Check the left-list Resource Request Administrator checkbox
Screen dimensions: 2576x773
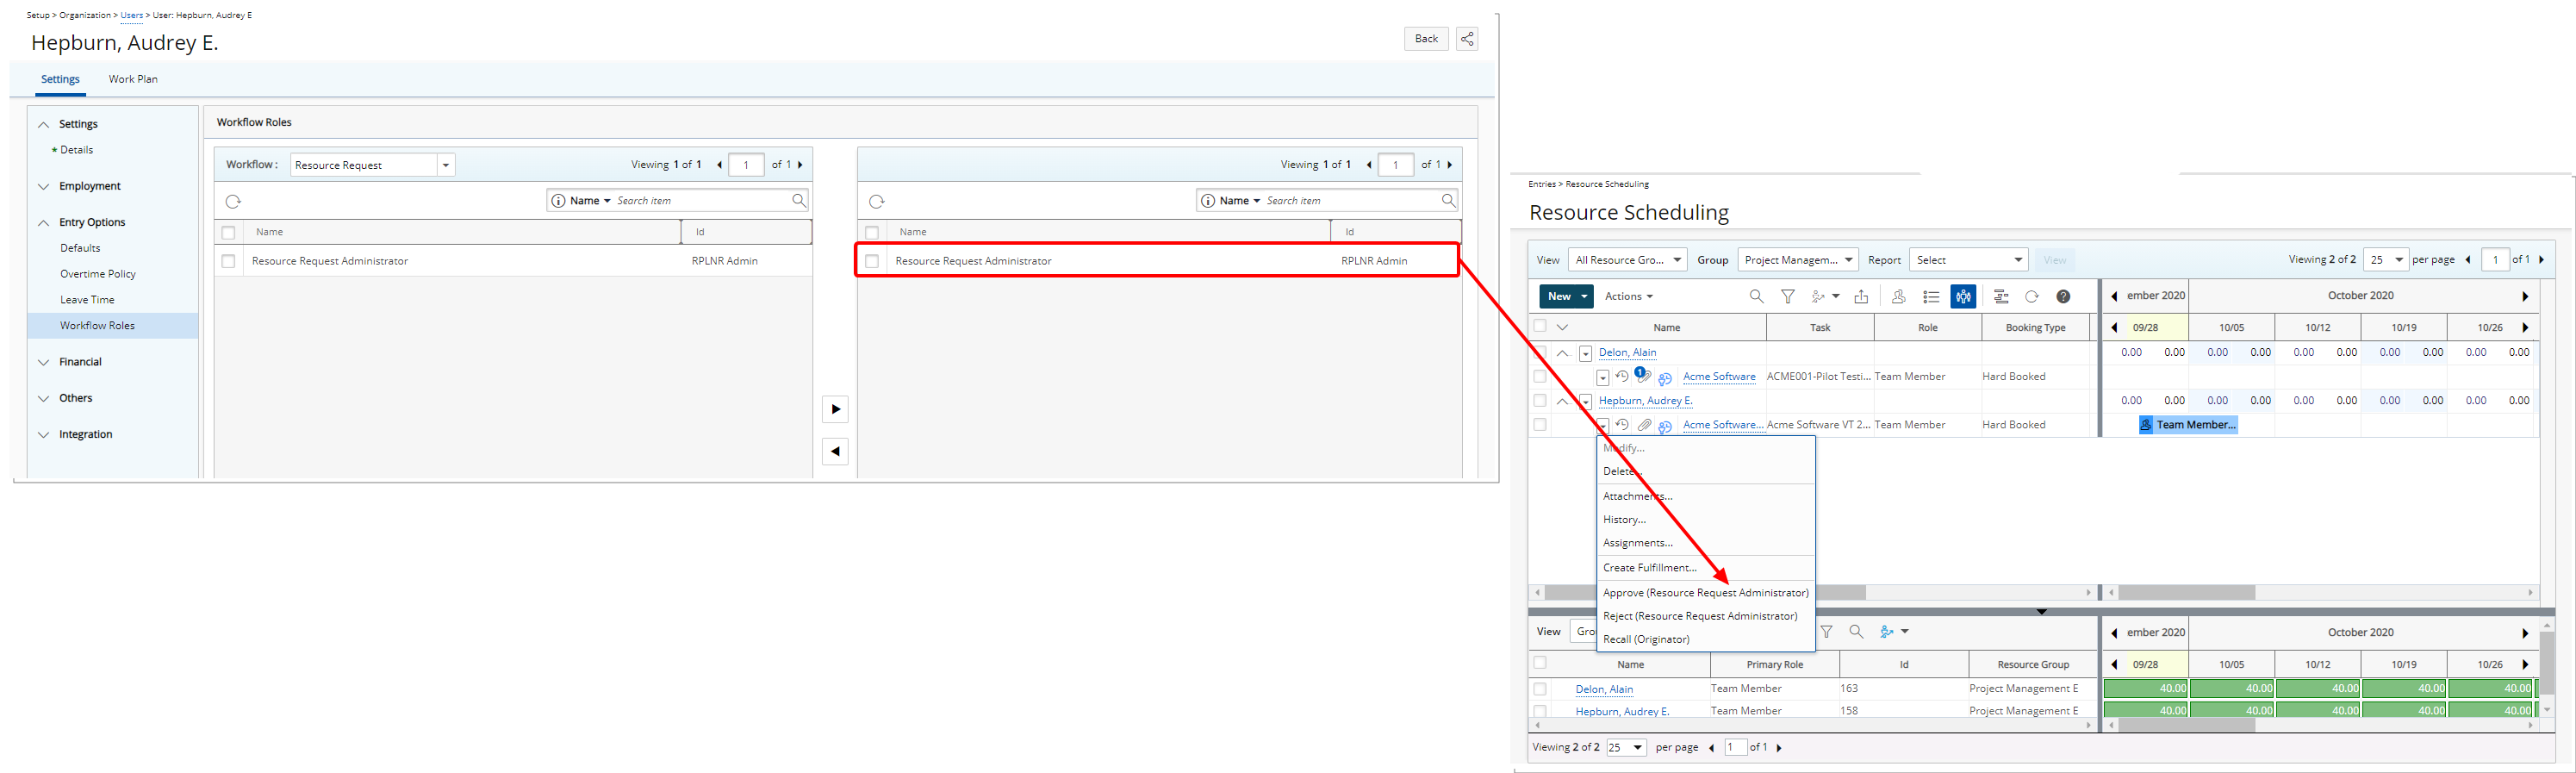[x=228, y=261]
